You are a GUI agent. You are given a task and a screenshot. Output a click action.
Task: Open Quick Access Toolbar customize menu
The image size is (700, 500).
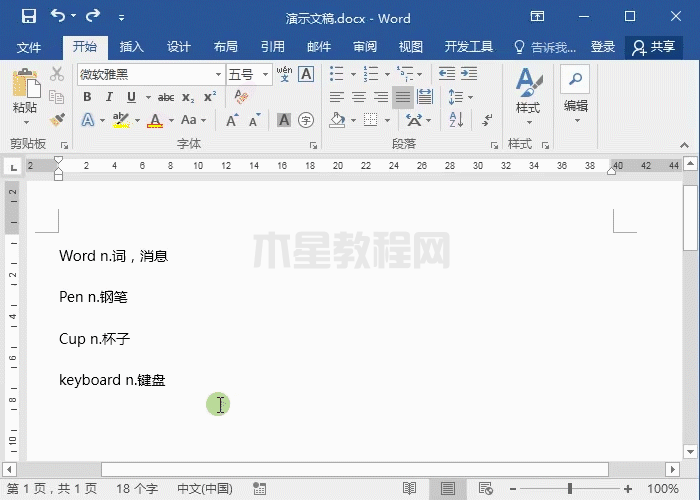tap(121, 18)
